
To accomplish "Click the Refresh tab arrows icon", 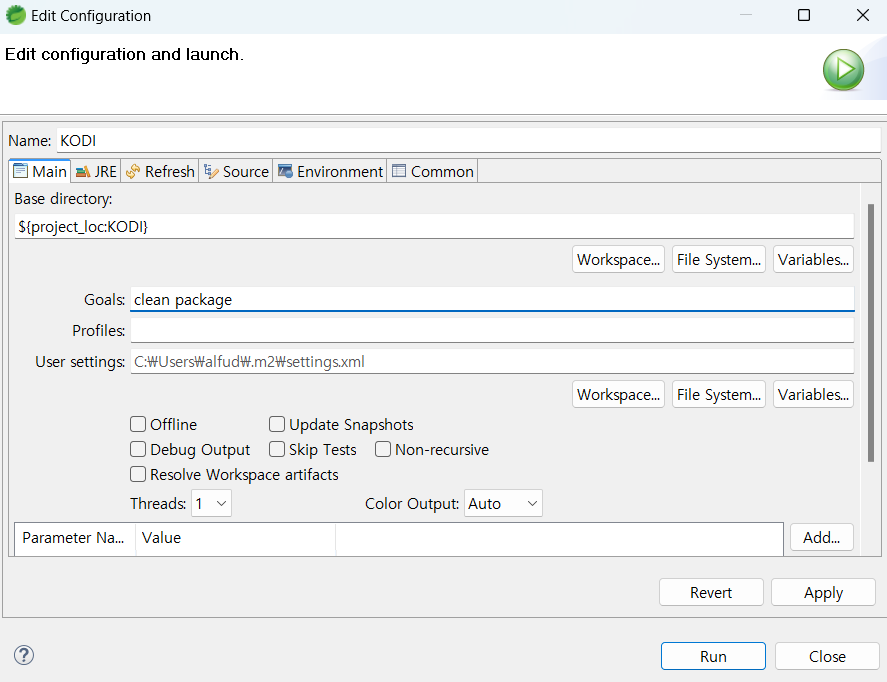I will click(x=133, y=171).
